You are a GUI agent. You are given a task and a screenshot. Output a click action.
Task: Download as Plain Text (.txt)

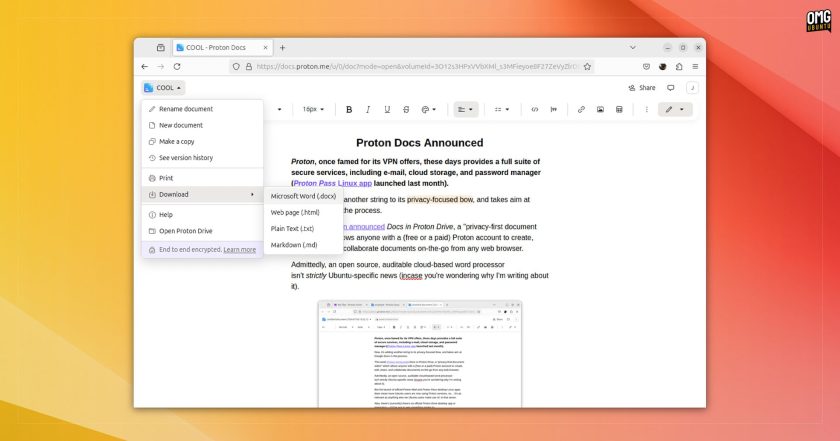[303, 228]
